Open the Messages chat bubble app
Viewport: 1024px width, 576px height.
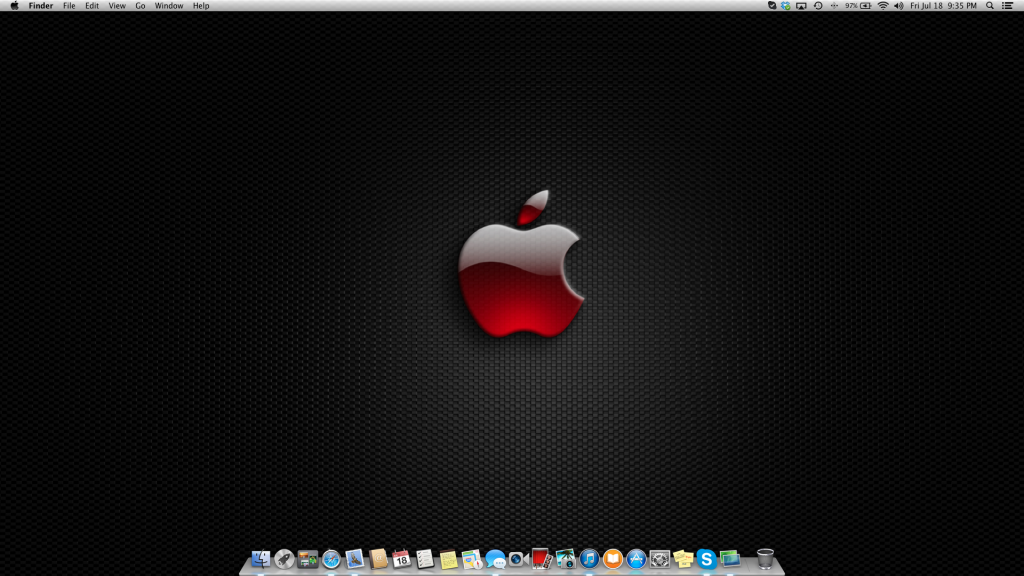pos(496,559)
